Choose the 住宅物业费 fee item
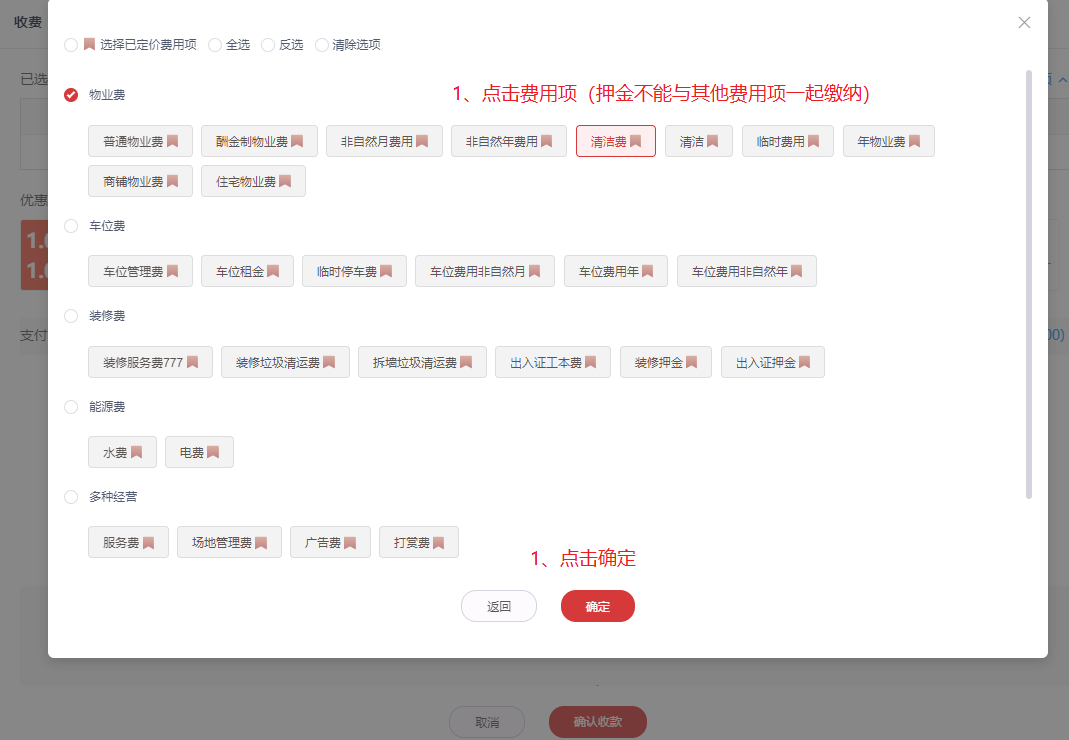Image resolution: width=1069 pixels, height=740 pixels. [x=254, y=181]
